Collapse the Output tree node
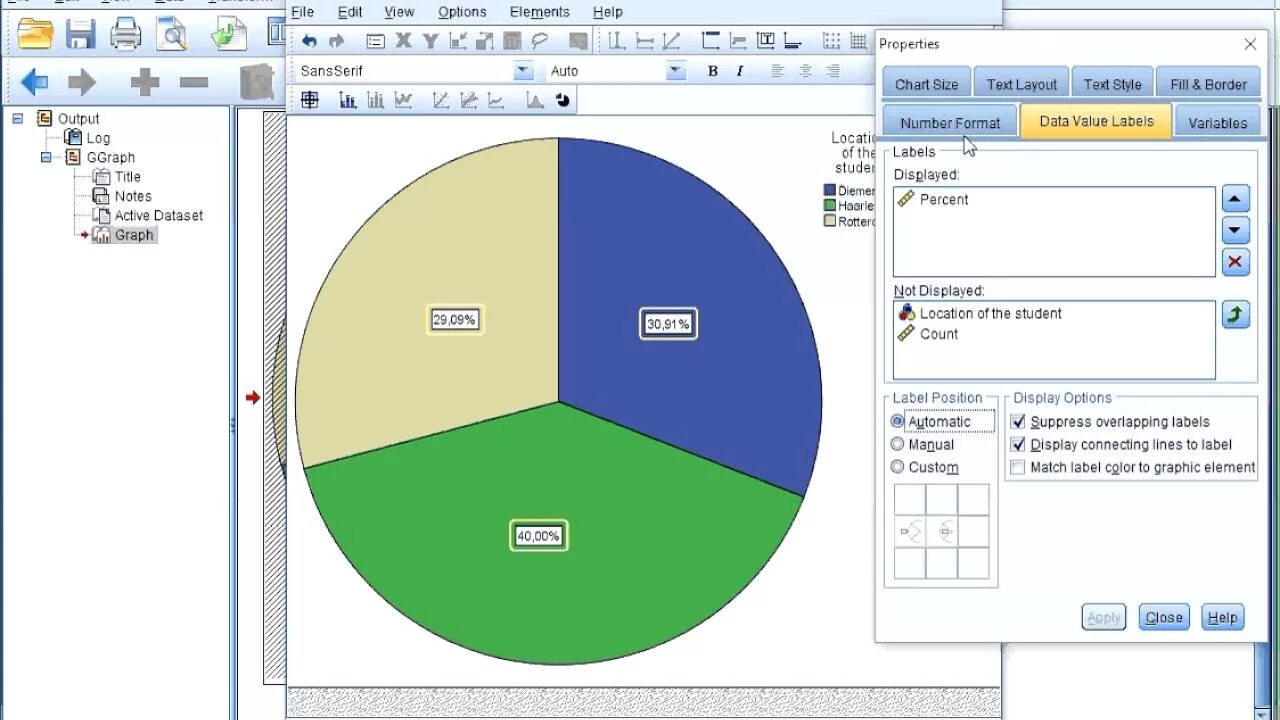The height and width of the screenshot is (720, 1280). pyautogui.click(x=18, y=118)
